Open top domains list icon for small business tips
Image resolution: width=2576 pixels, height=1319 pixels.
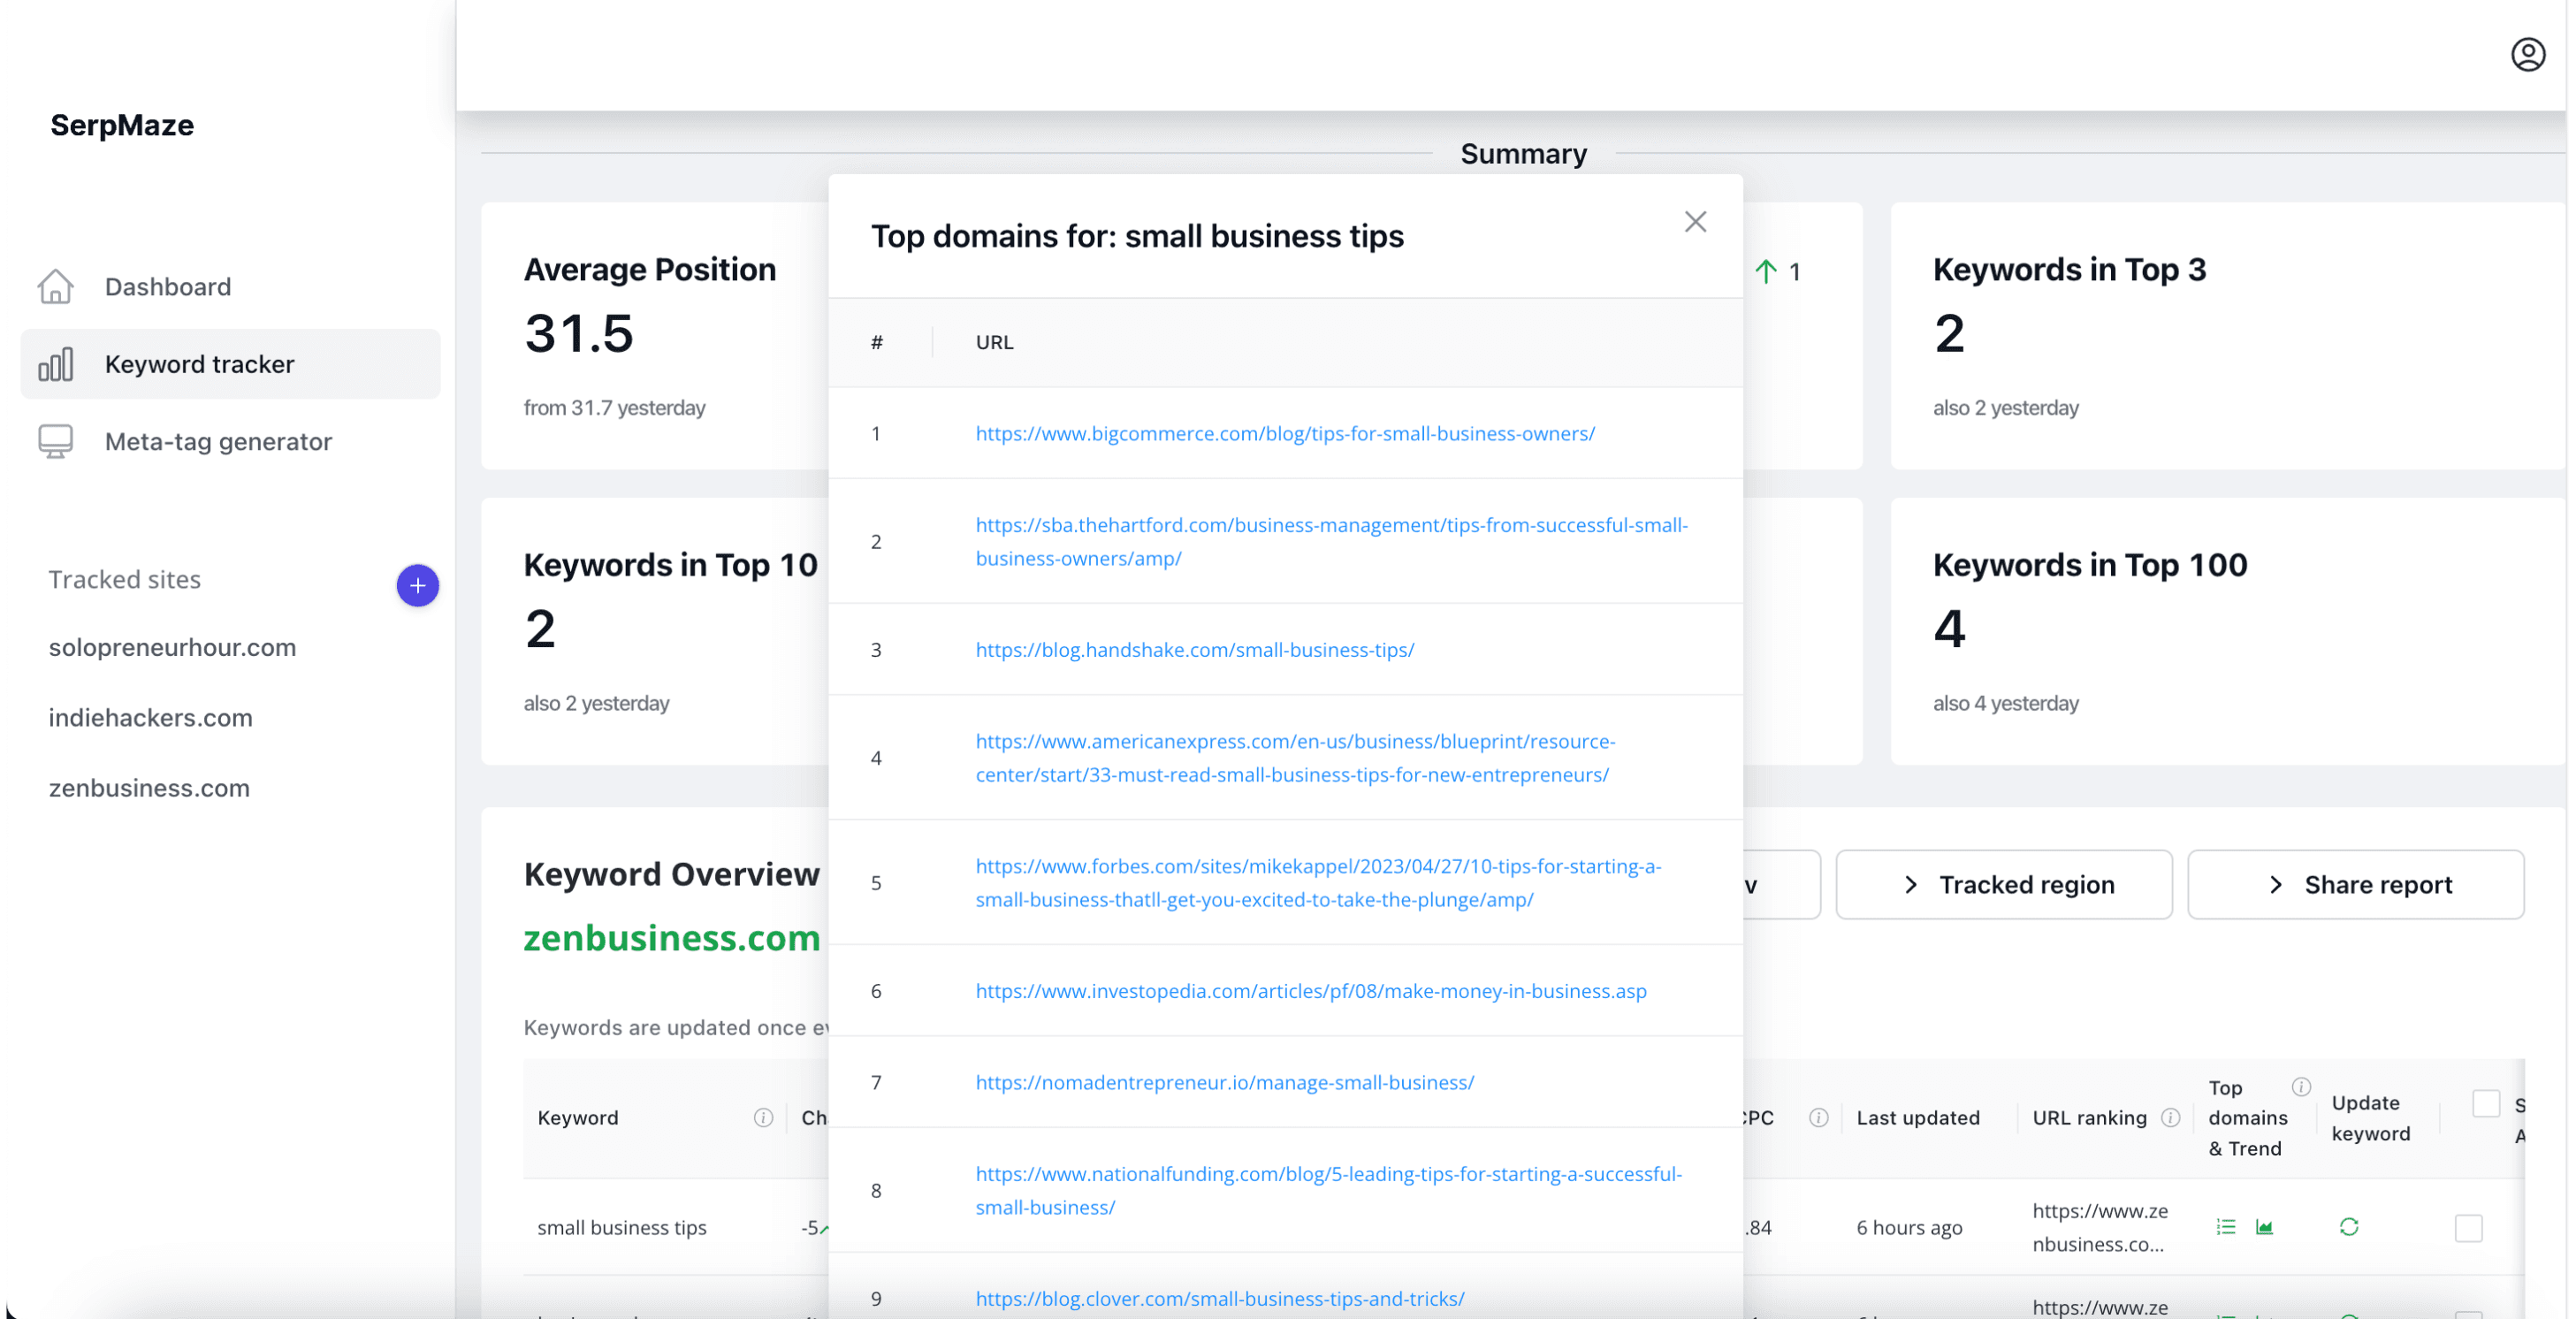[2225, 1226]
